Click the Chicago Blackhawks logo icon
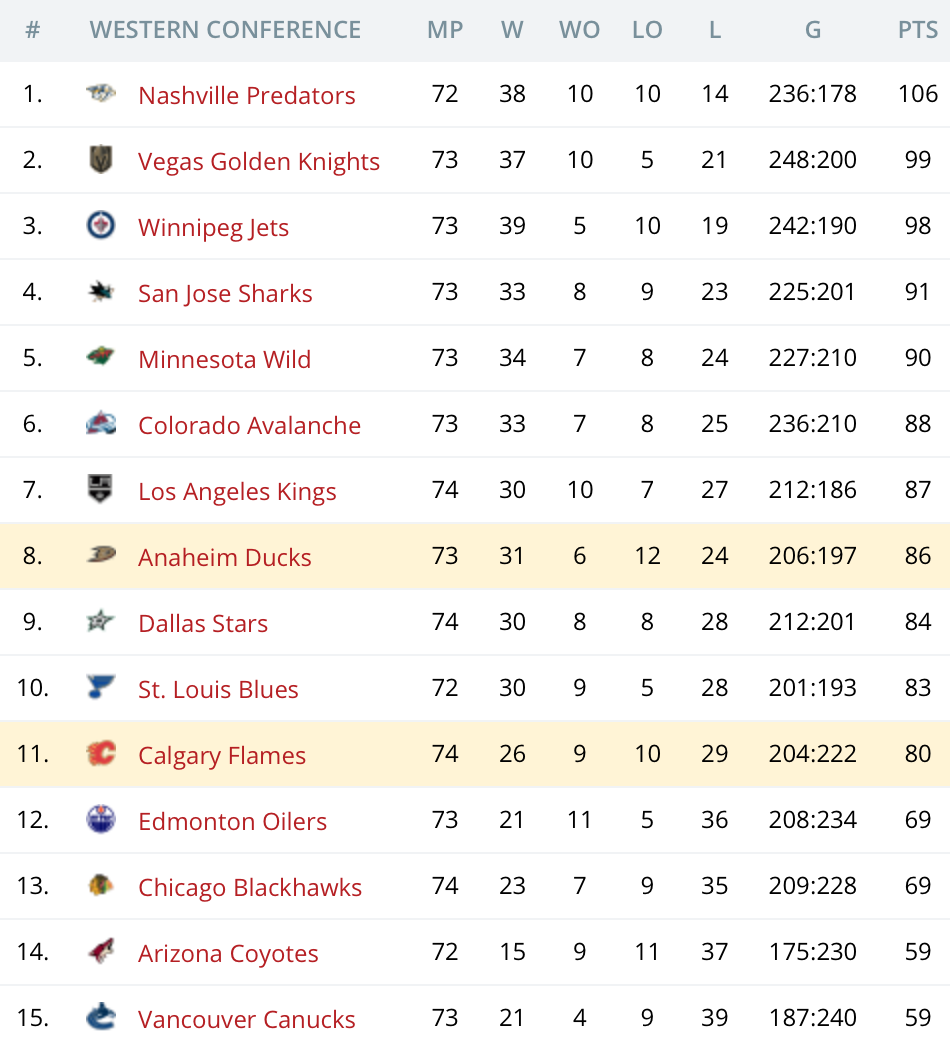Image resolution: width=950 pixels, height=1048 pixels. click(x=101, y=886)
